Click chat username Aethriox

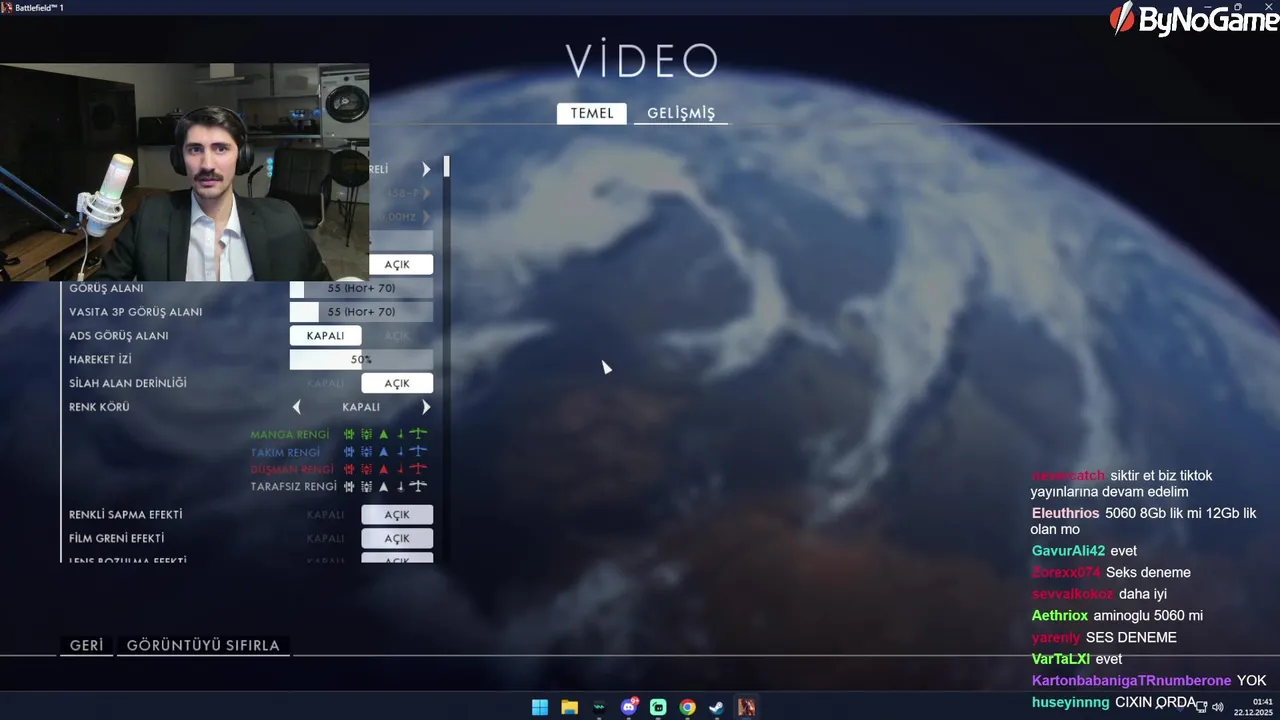(1059, 616)
